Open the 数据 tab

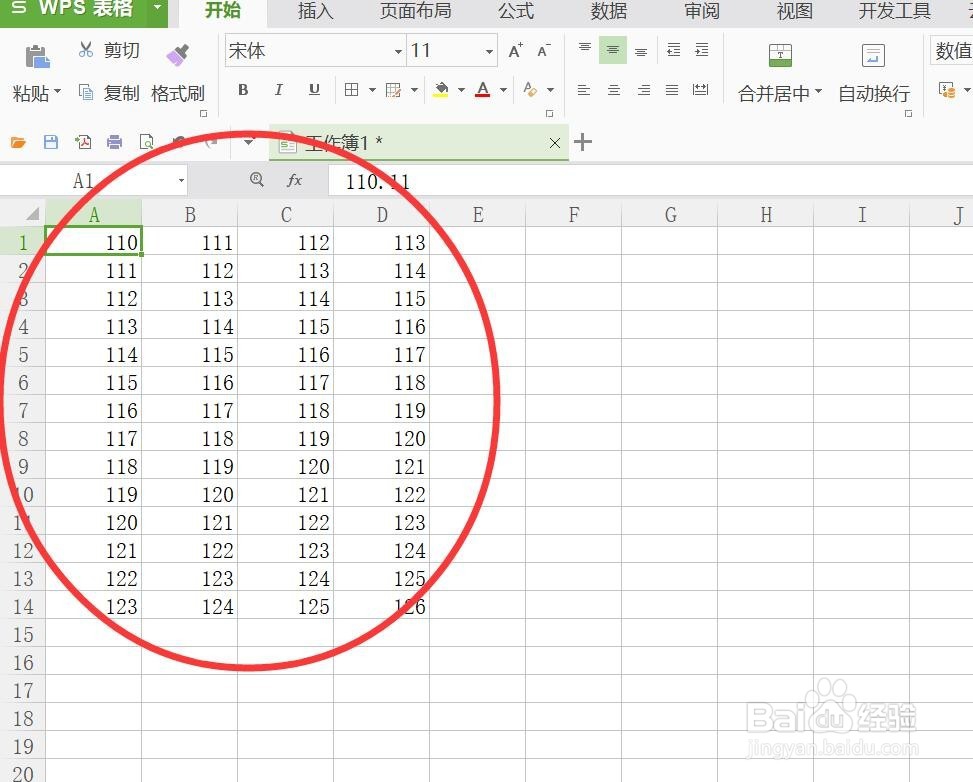609,11
